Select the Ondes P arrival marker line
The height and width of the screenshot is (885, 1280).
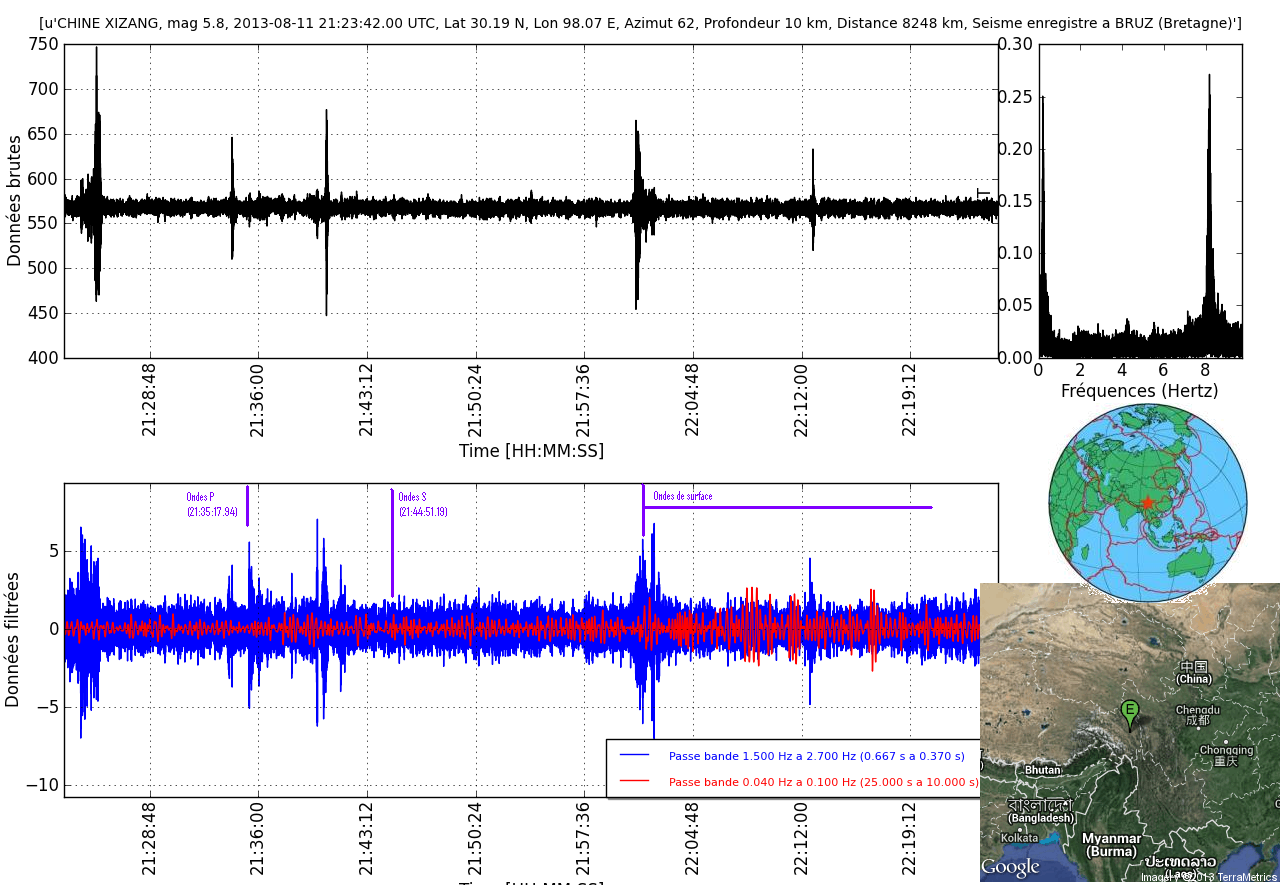[247, 506]
